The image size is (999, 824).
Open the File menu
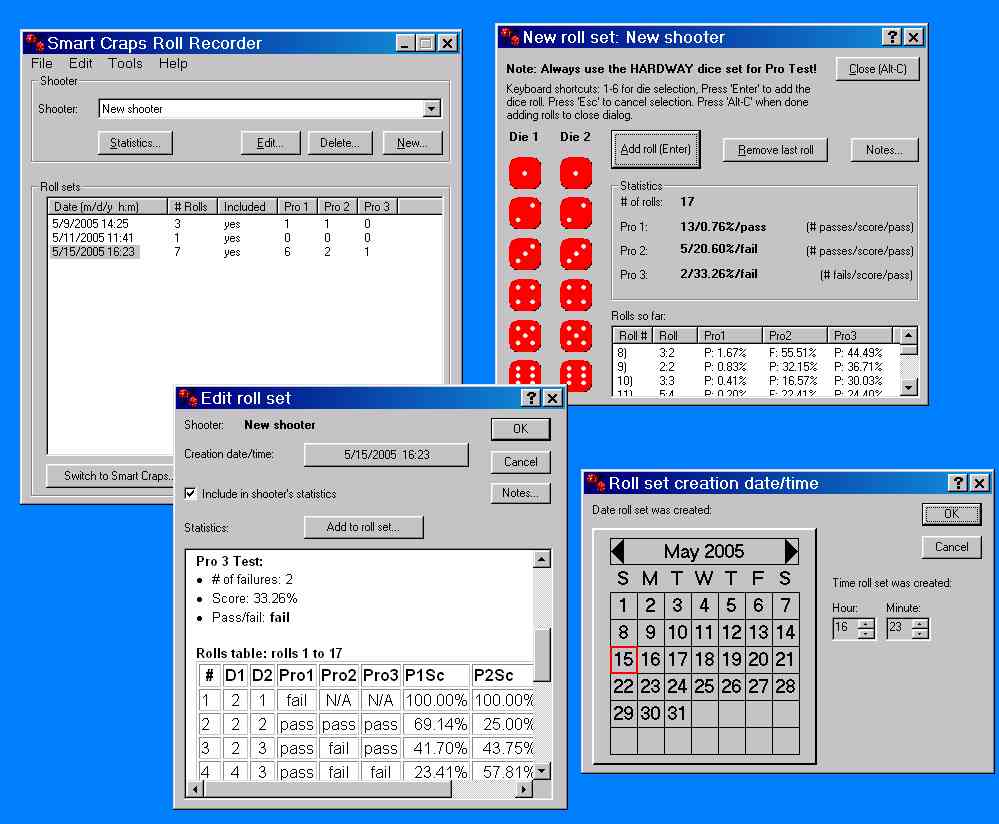(42, 64)
